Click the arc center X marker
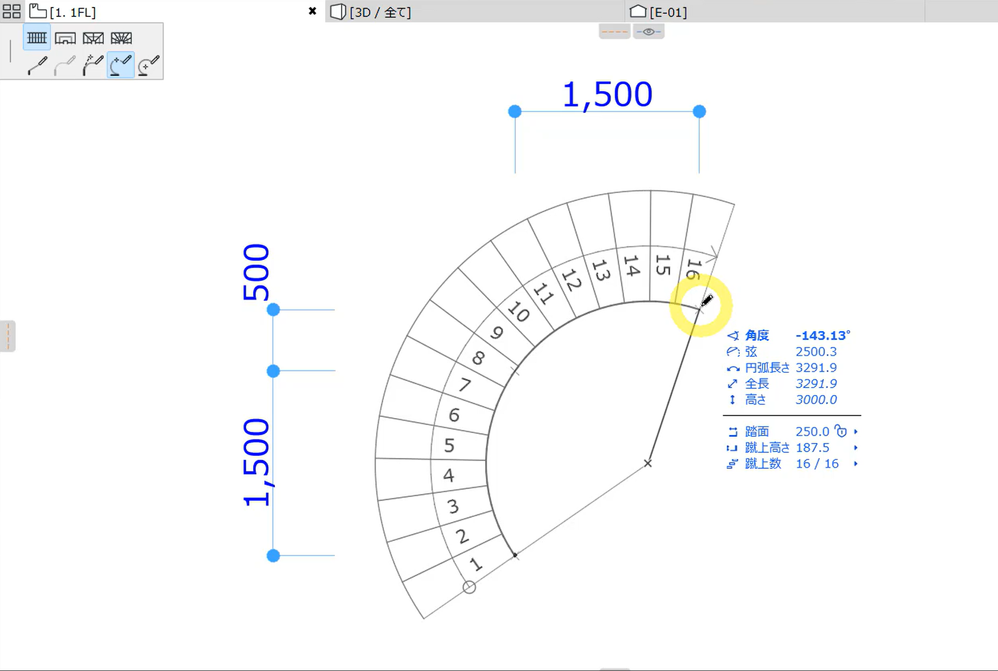 tap(647, 463)
